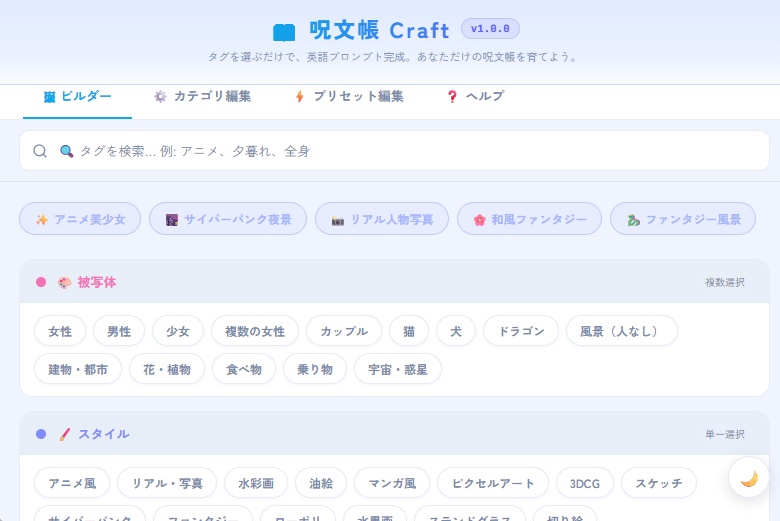Click flower icon on 和風ファンタジー preset
This screenshot has height=521, width=780.
point(480,219)
